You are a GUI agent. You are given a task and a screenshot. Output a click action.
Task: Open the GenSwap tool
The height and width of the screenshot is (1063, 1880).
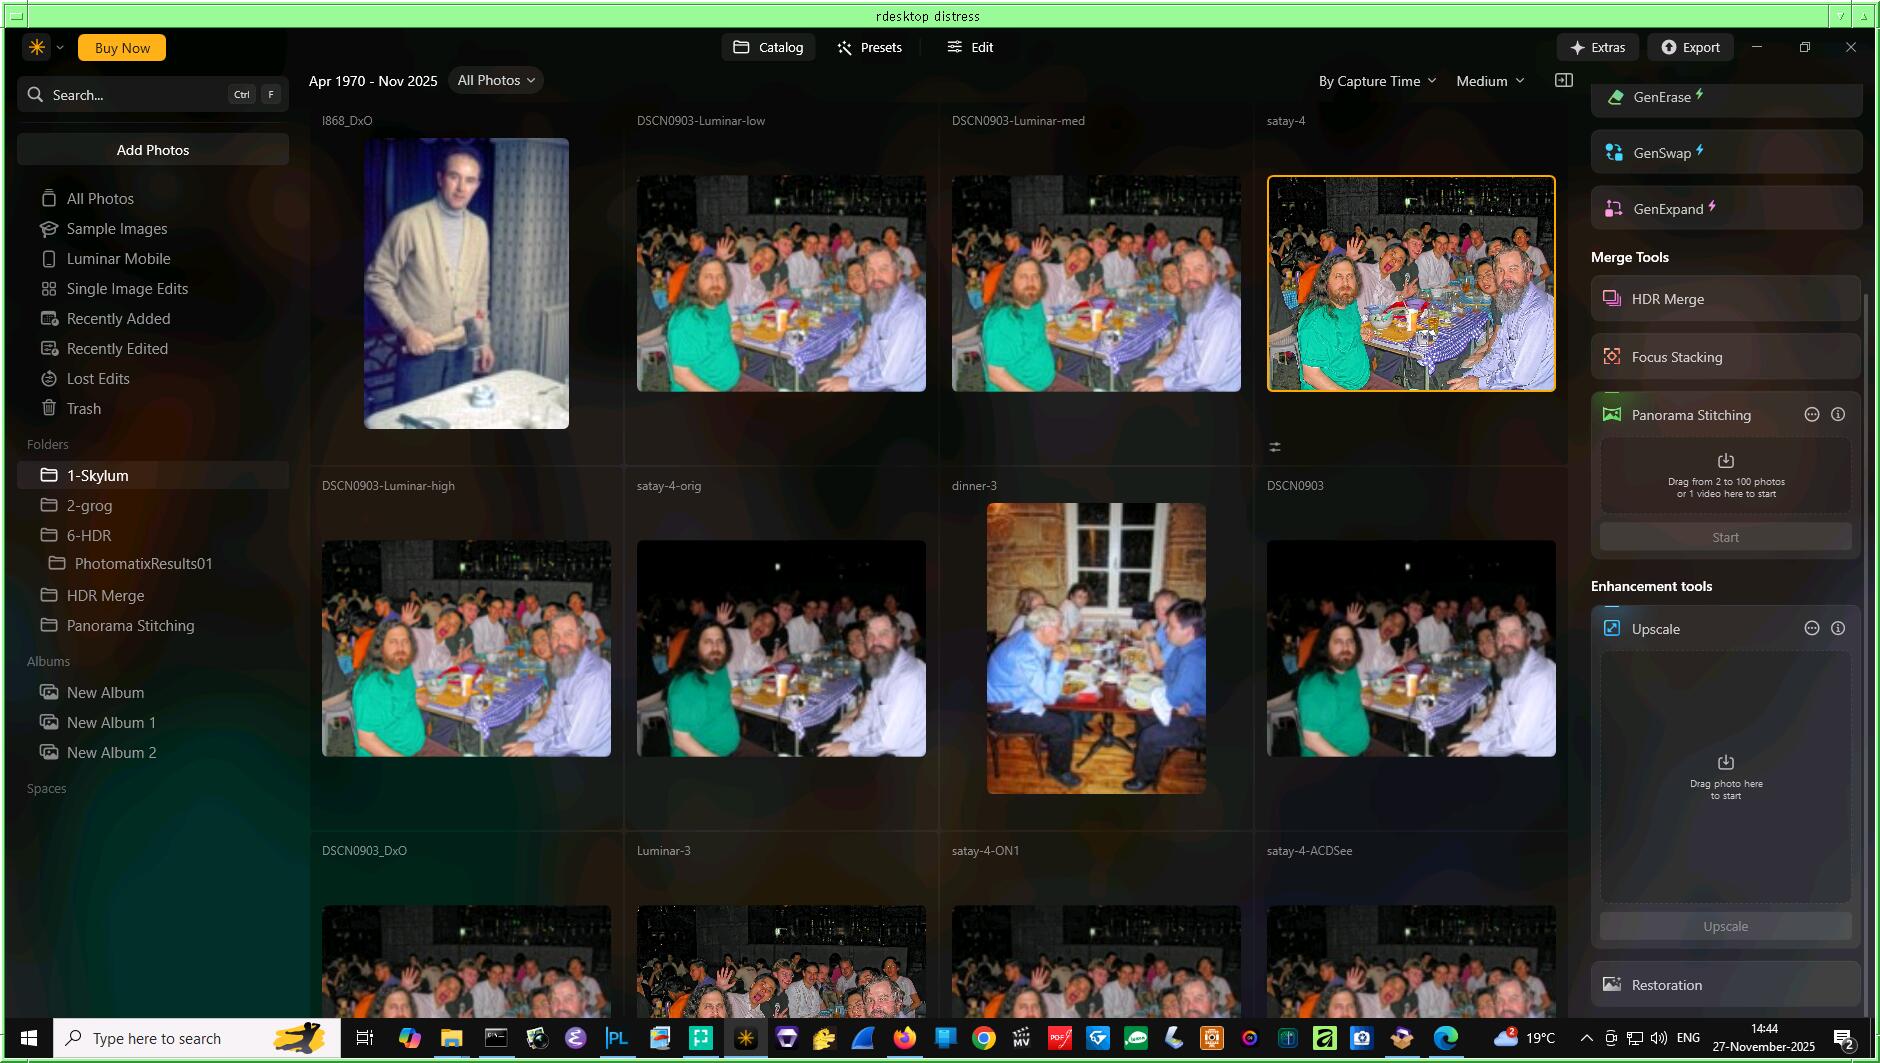click(1662, 153)
